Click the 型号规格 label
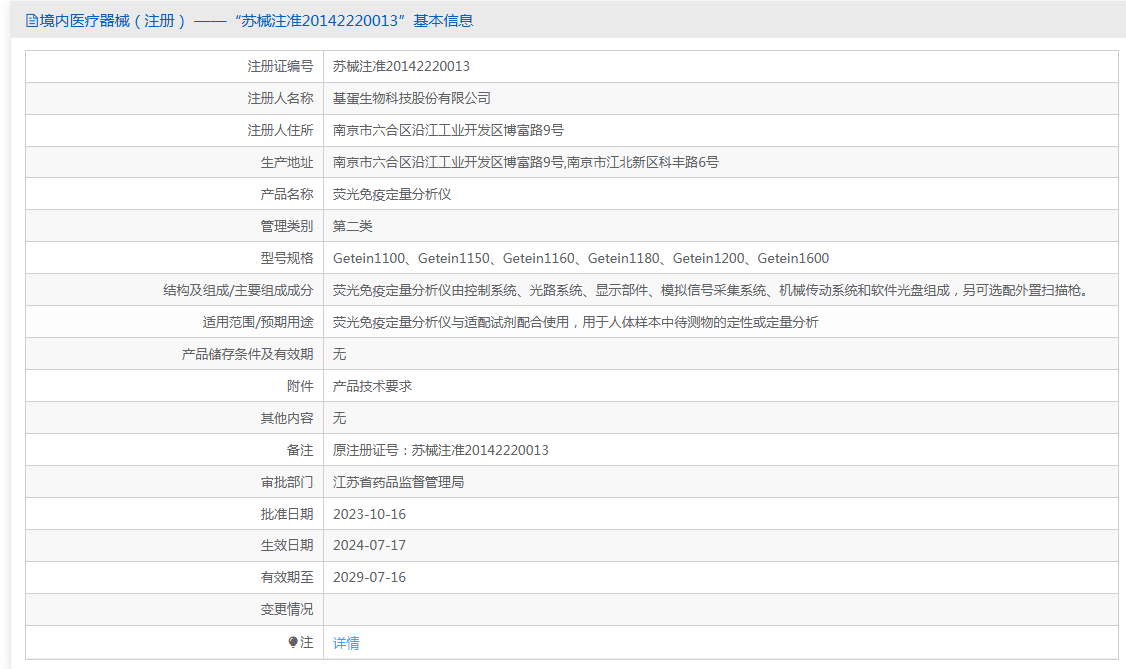Screen dimensions: 1126x669 [287, 258]
